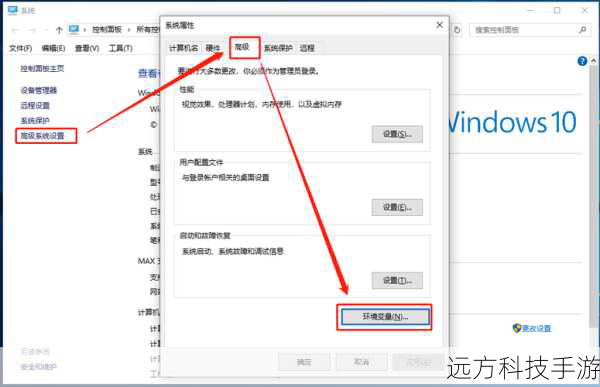This screenshot has width=600, height=387.
Task: Open 系统保护 link in left sidebar
Action: click(35, 121)
